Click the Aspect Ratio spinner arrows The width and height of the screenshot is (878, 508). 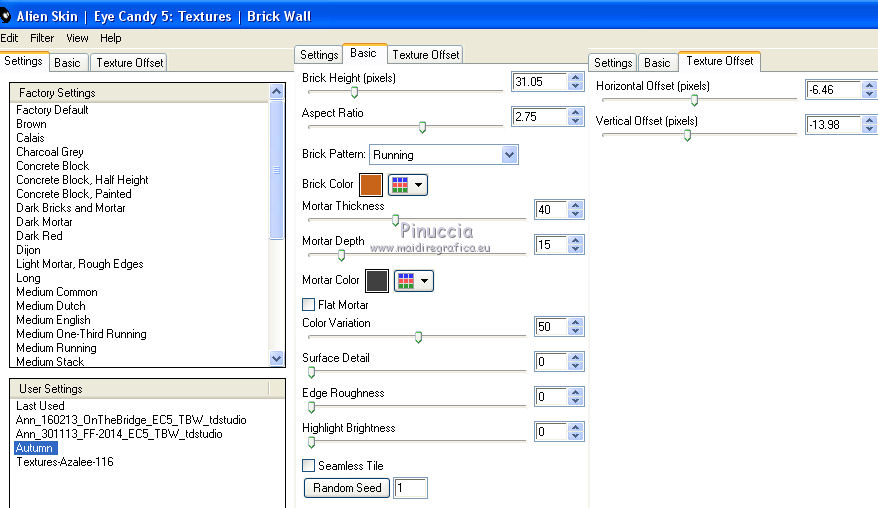pos(576,116)
